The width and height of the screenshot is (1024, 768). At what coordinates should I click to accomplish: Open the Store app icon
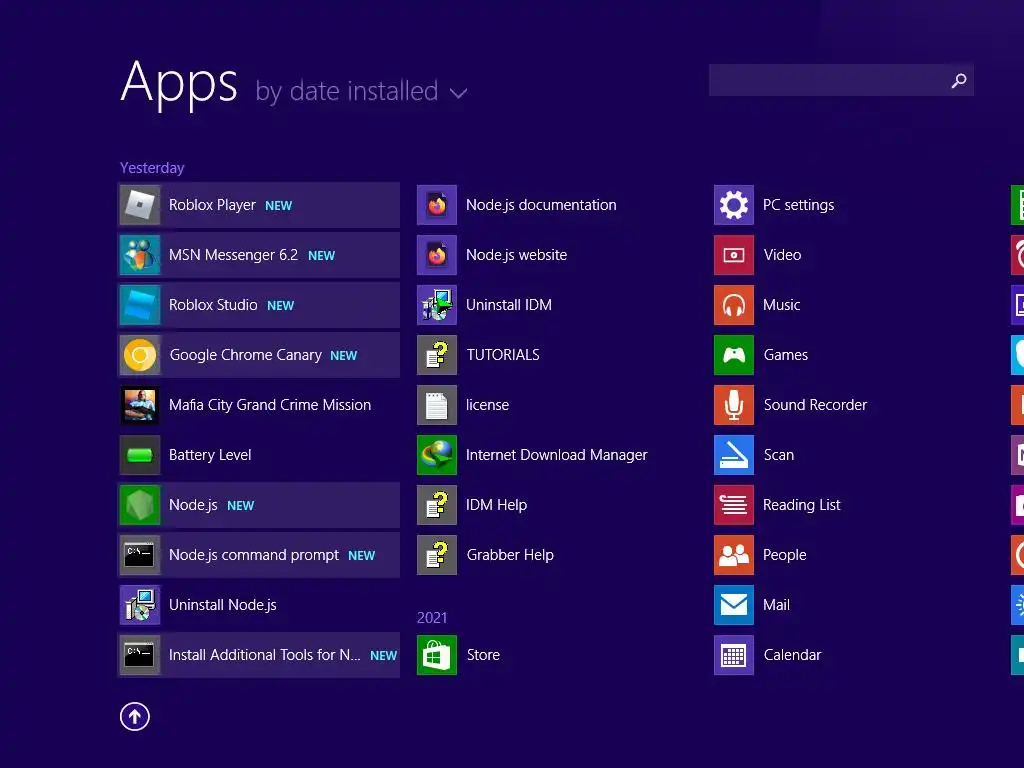coord(437,655)
